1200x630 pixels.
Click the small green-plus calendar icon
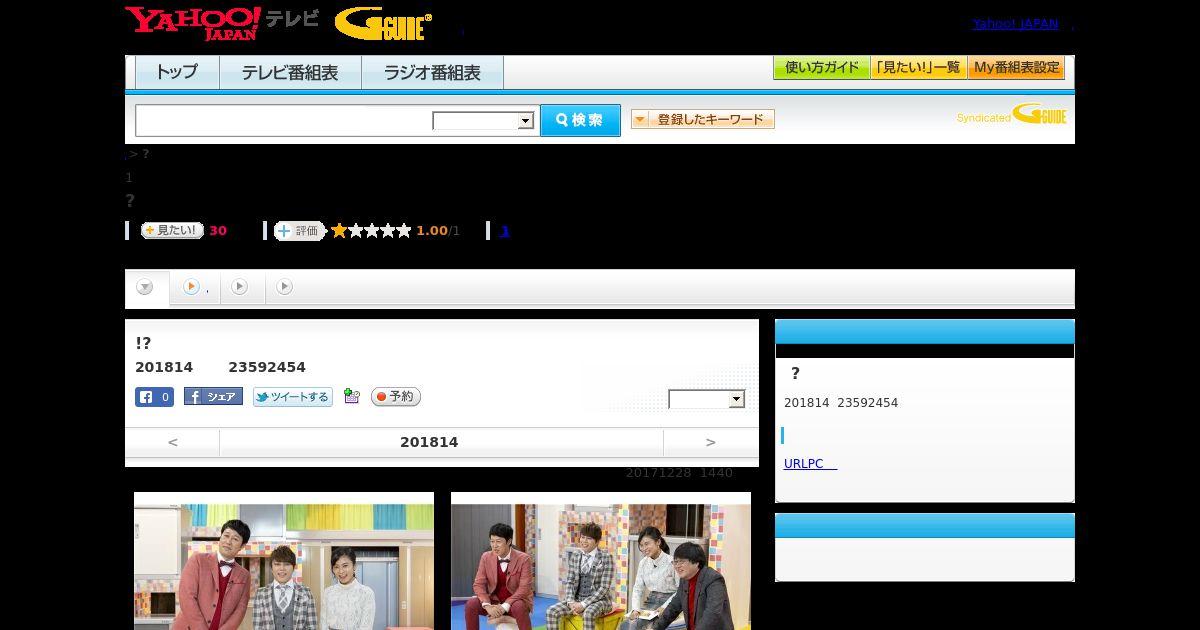pyautogui.click(x=351, y=396)
